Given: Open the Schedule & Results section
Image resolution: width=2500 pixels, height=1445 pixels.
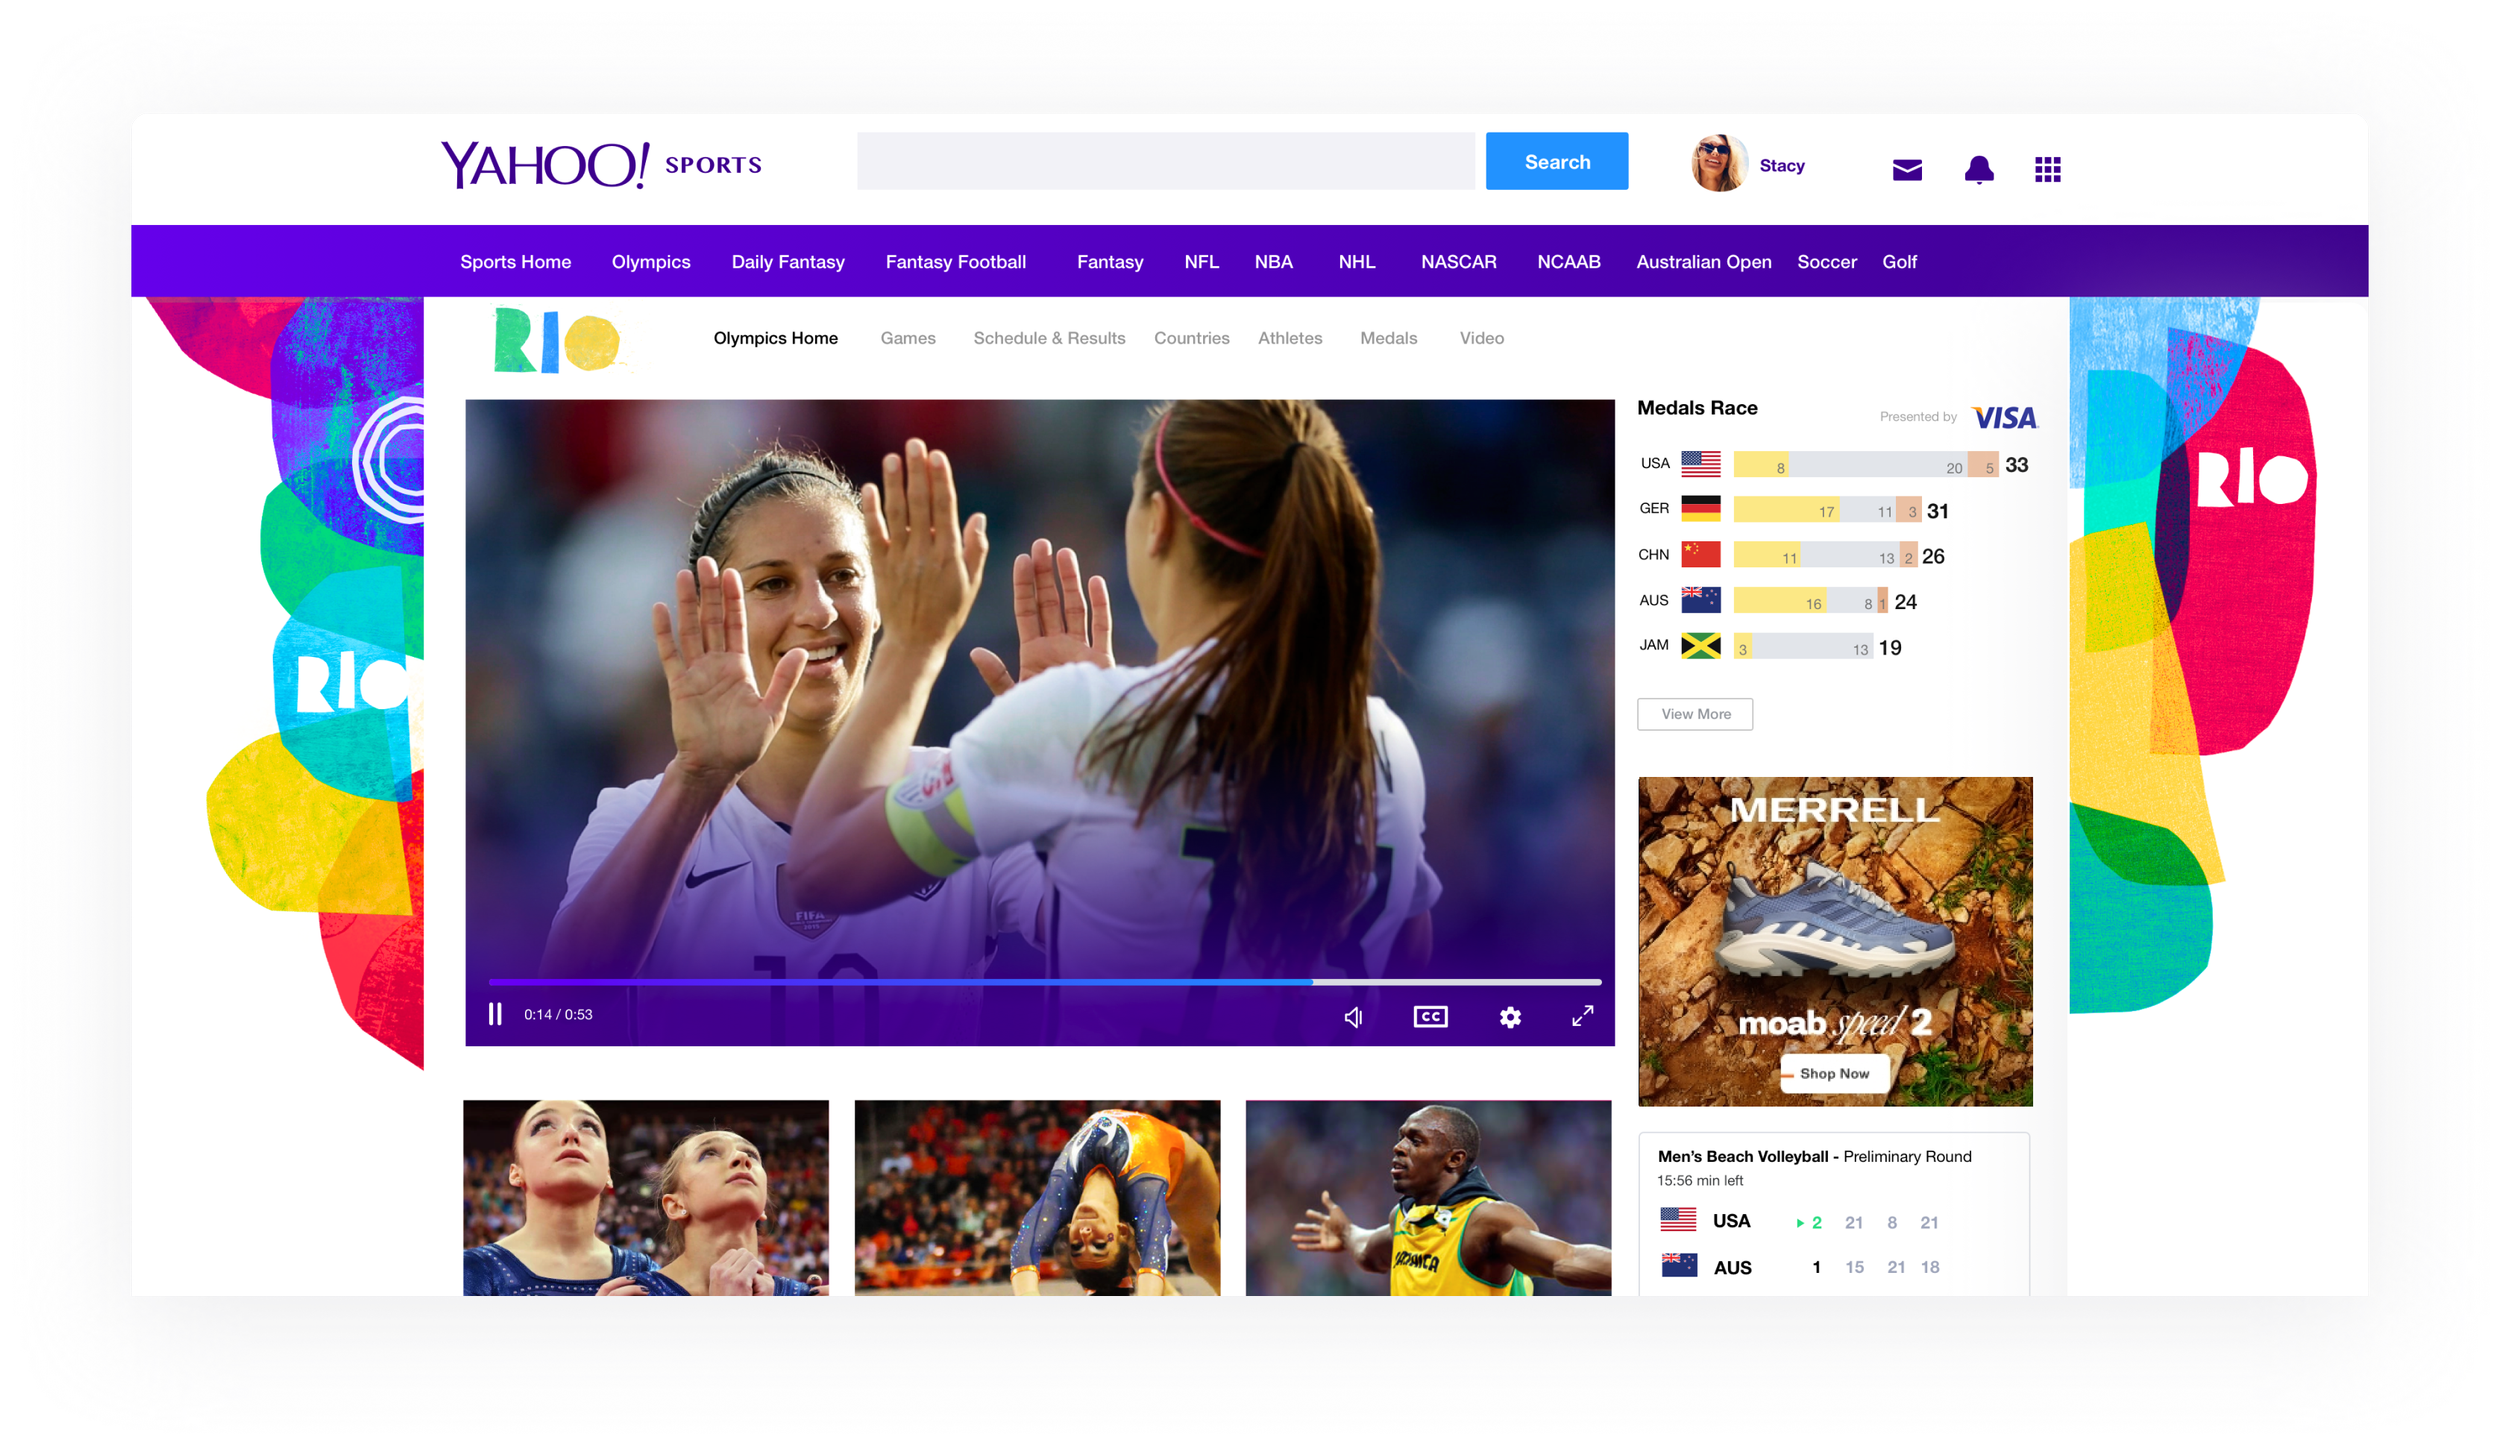Looking at the screenshot, I should point(1049,338).
